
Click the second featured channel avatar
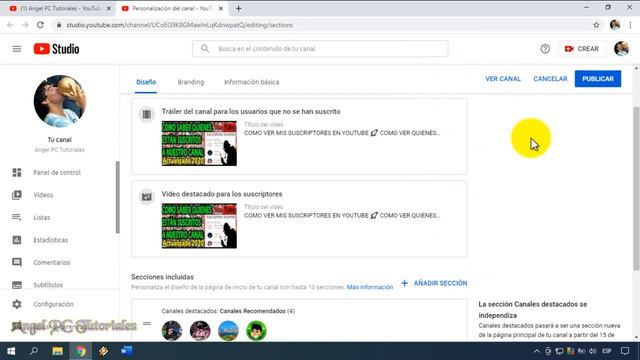(200, 330)
